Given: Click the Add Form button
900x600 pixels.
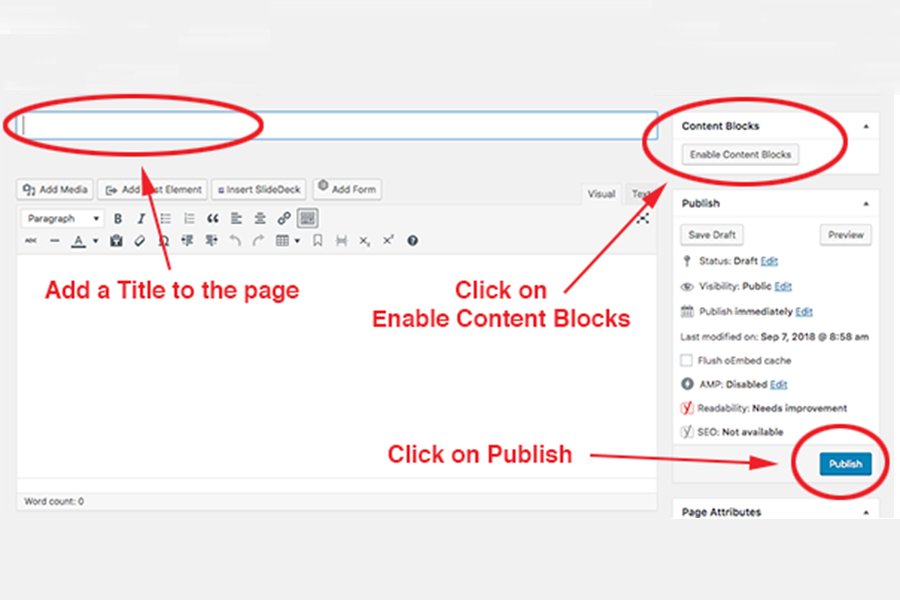Looking at the screenshot, I should 347,189.
